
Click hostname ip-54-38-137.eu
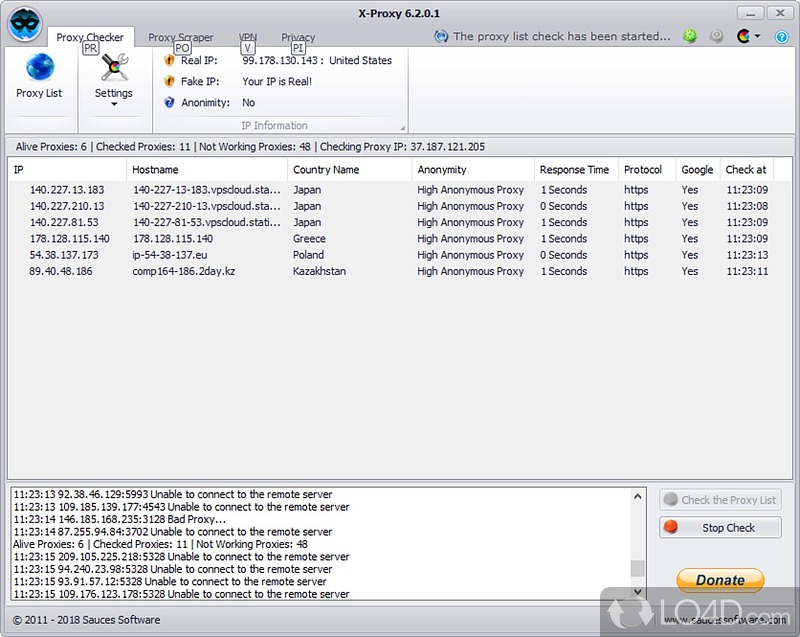pos(170,255)
